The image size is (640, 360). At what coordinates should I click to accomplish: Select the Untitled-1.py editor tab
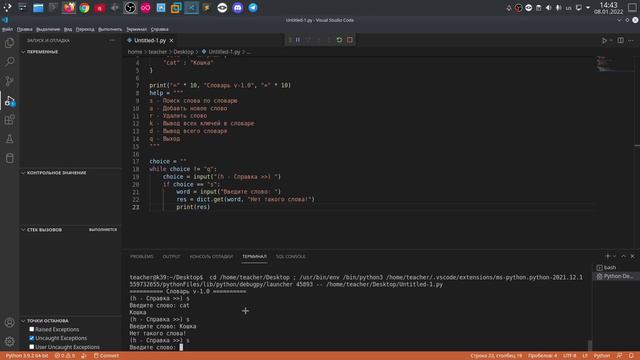(x=150, y=40)
